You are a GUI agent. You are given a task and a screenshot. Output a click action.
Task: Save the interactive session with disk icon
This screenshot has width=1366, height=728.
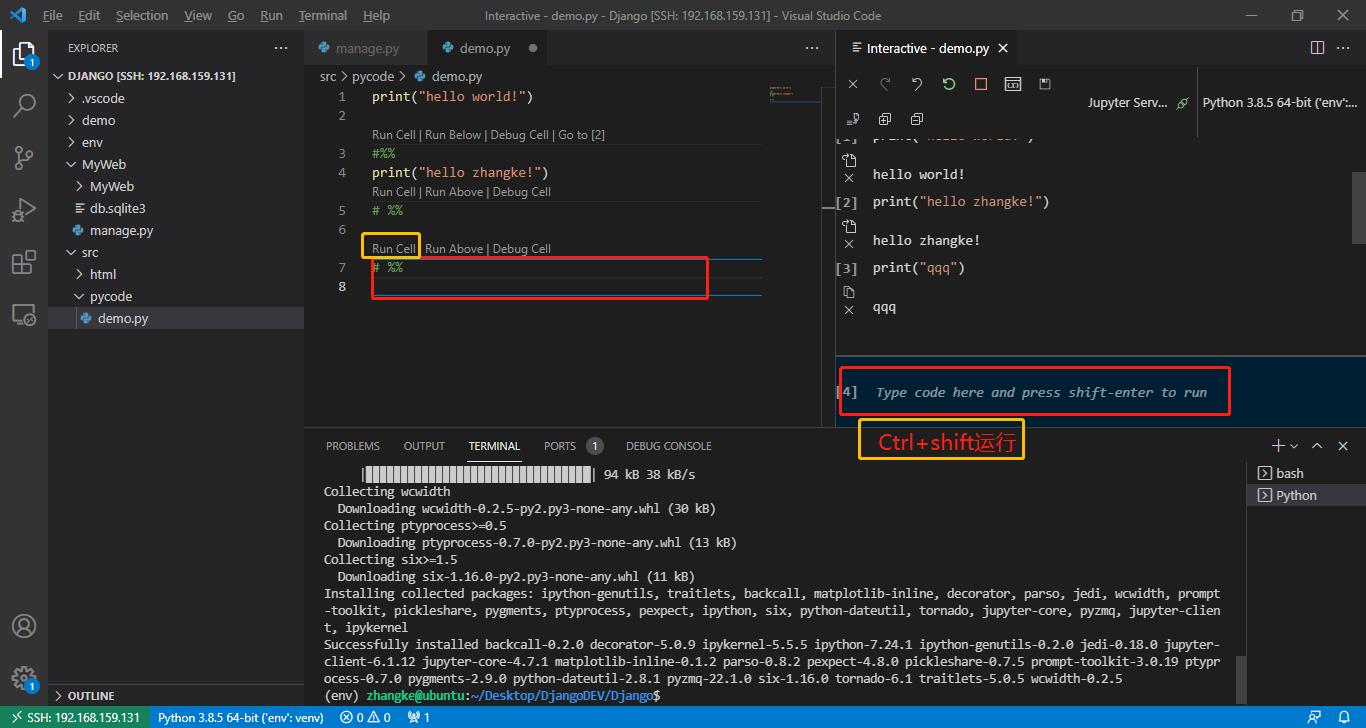tap(1045, 85)
